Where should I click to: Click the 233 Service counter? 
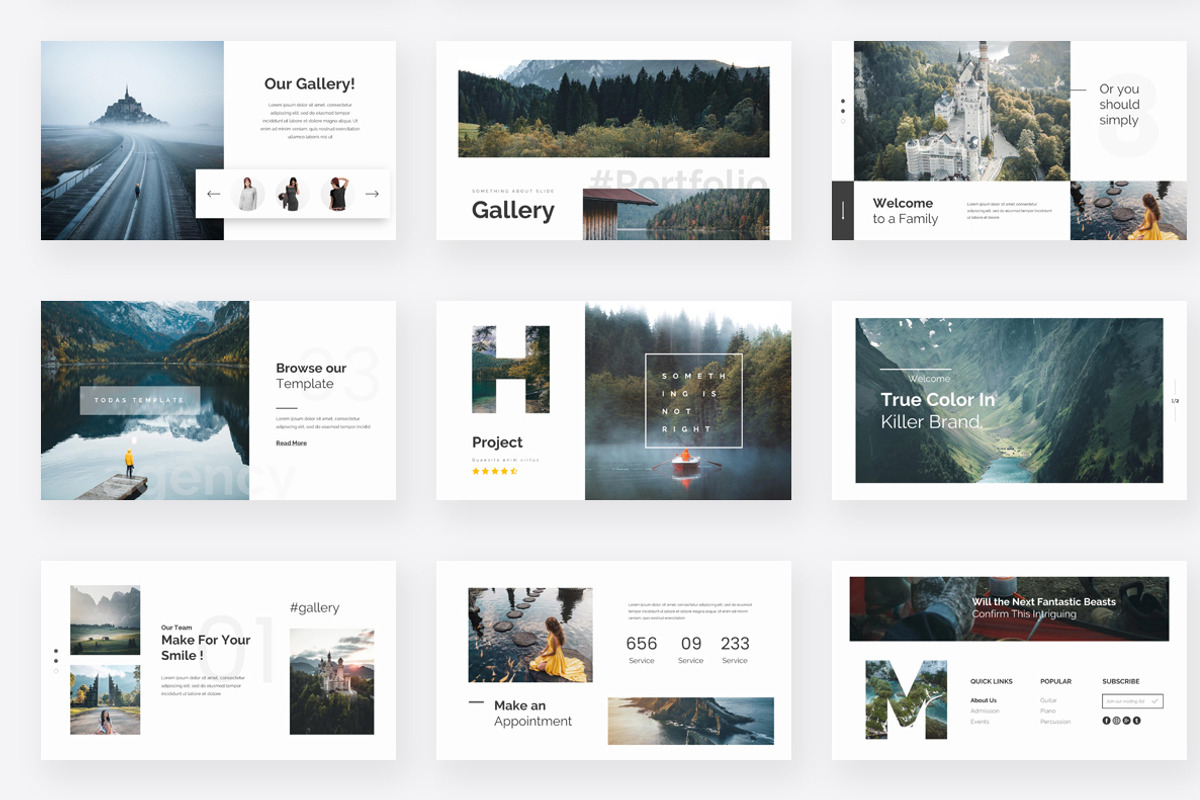pyautogui.click(x=735, y=649)
